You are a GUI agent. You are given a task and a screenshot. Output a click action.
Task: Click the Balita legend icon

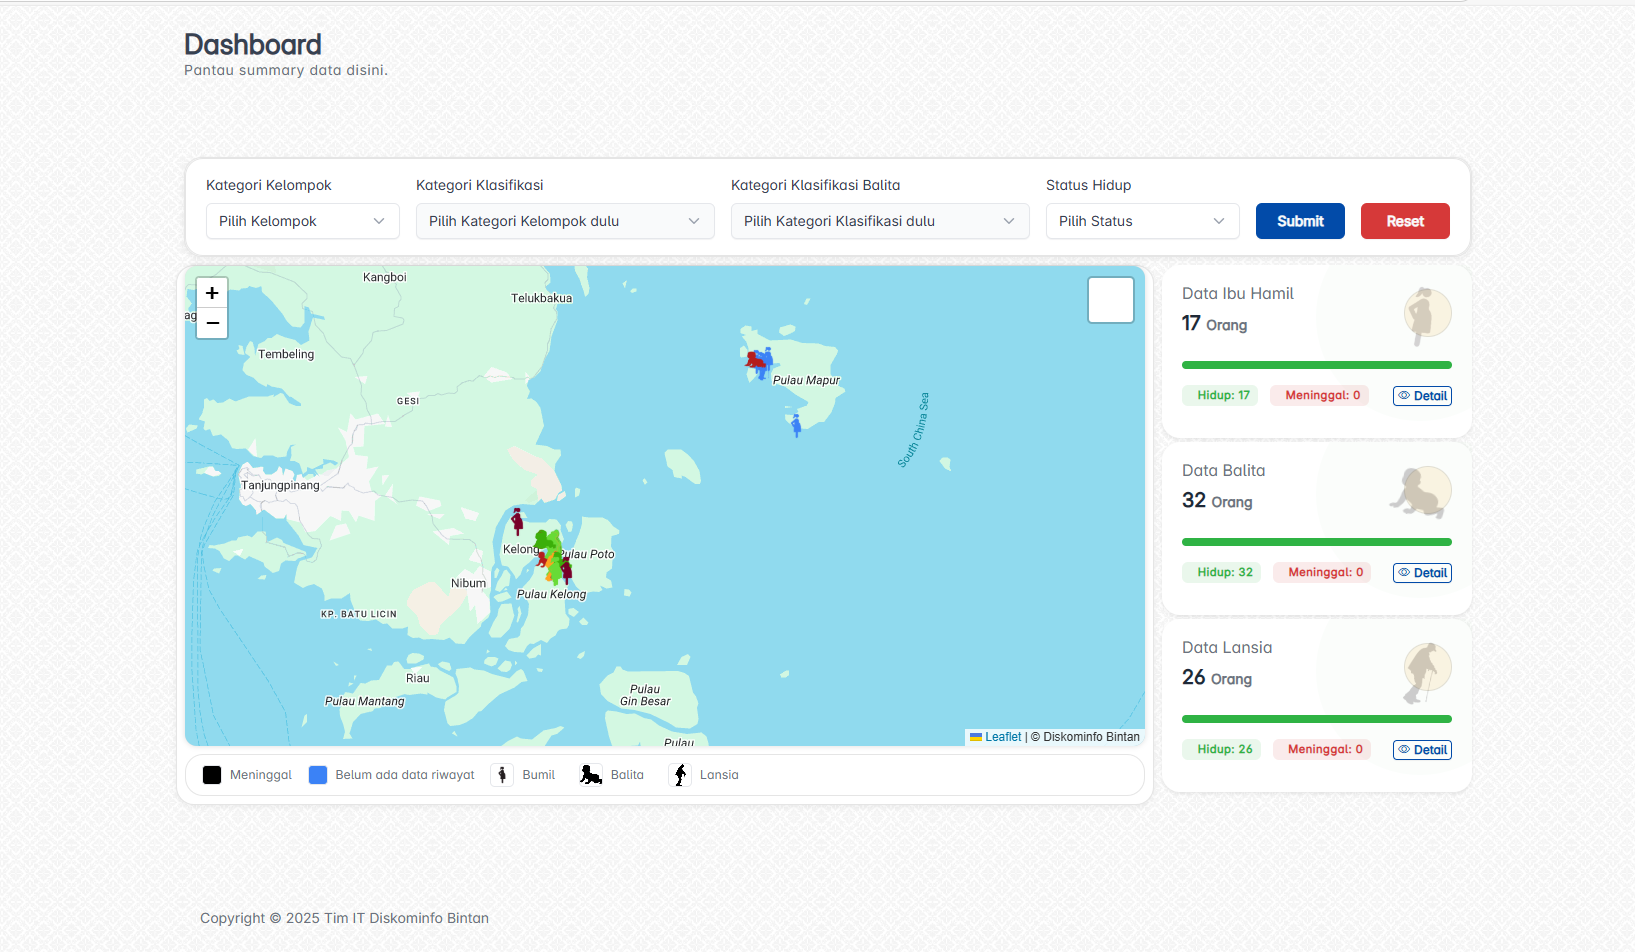[x=591, y=775]
